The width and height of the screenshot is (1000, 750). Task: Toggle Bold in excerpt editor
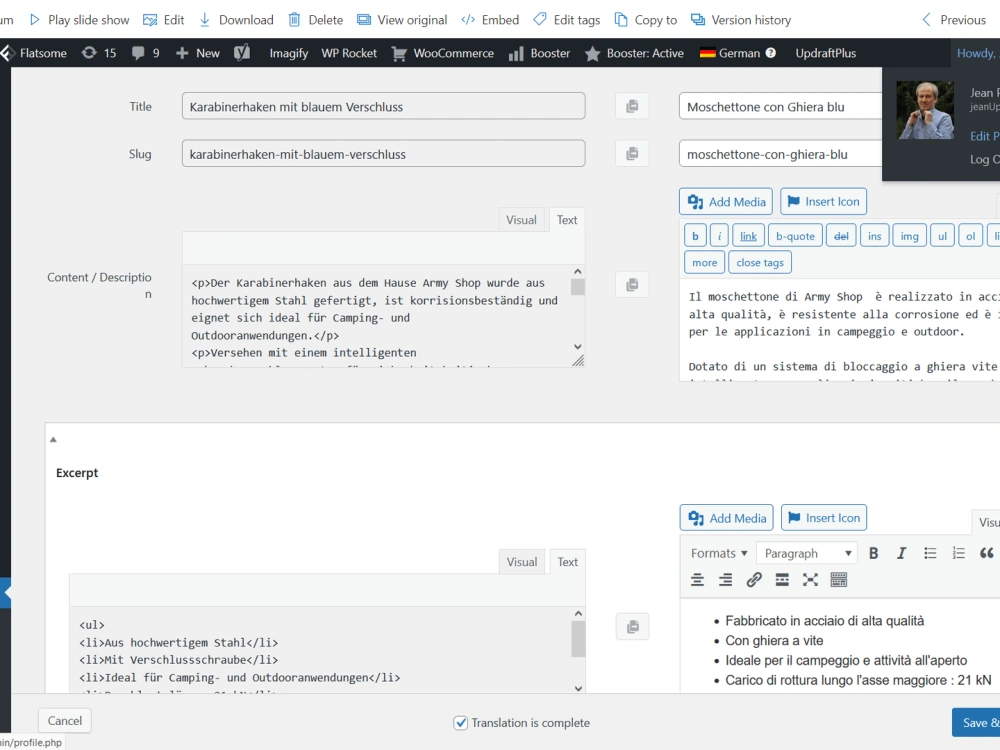[x=874, y=553]
